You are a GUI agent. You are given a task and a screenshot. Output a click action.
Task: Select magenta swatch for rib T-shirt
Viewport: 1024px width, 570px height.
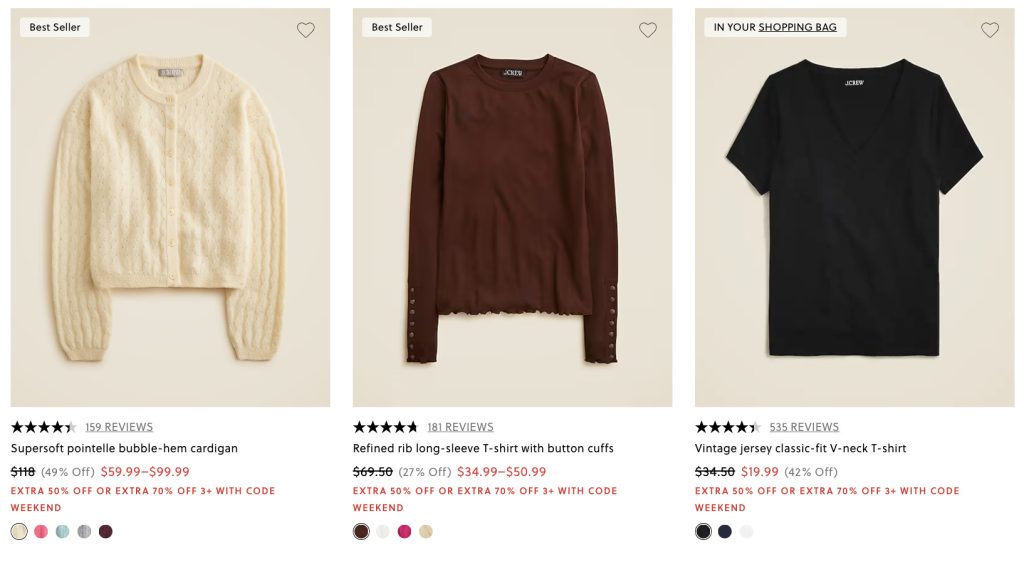(405, 532)
